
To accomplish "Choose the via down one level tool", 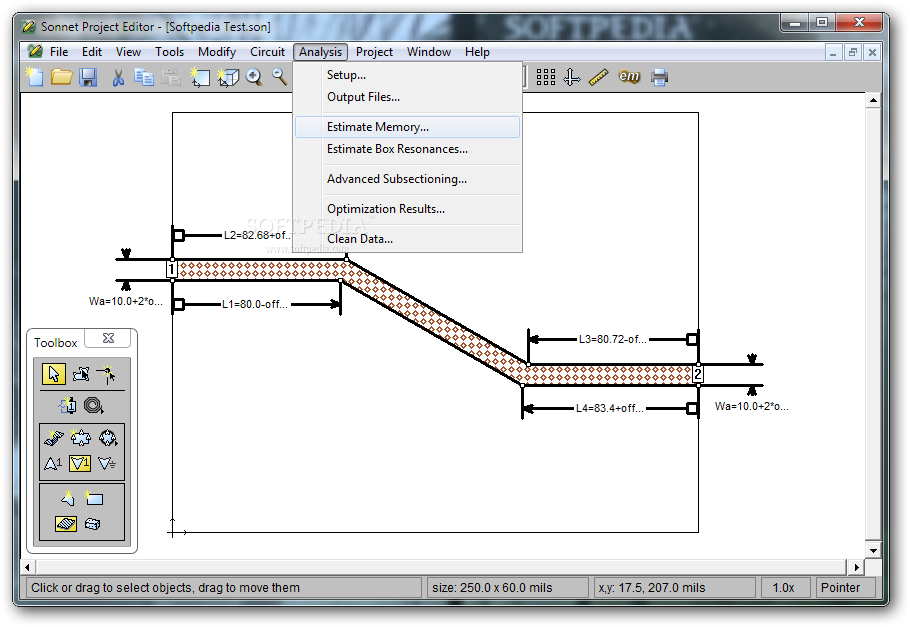I will coord(80,463).
